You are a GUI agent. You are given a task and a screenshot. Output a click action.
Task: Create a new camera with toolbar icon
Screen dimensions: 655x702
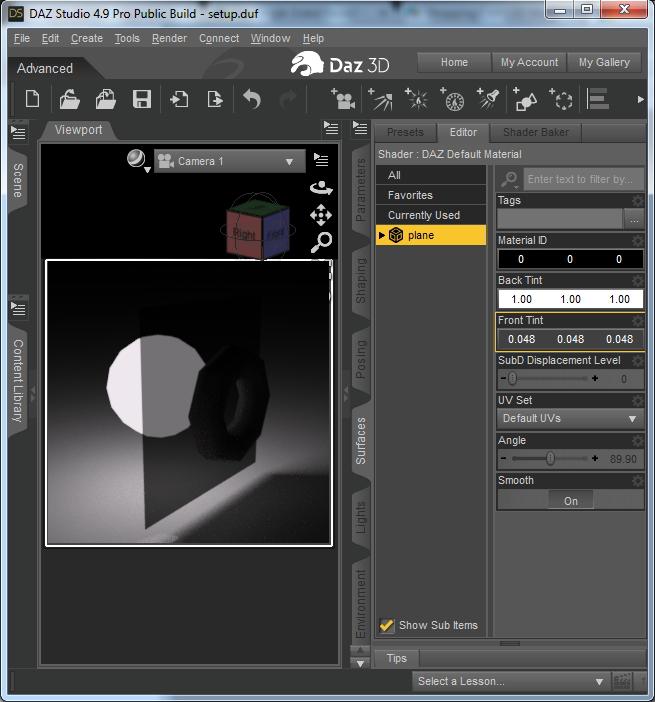pos(343,99)
